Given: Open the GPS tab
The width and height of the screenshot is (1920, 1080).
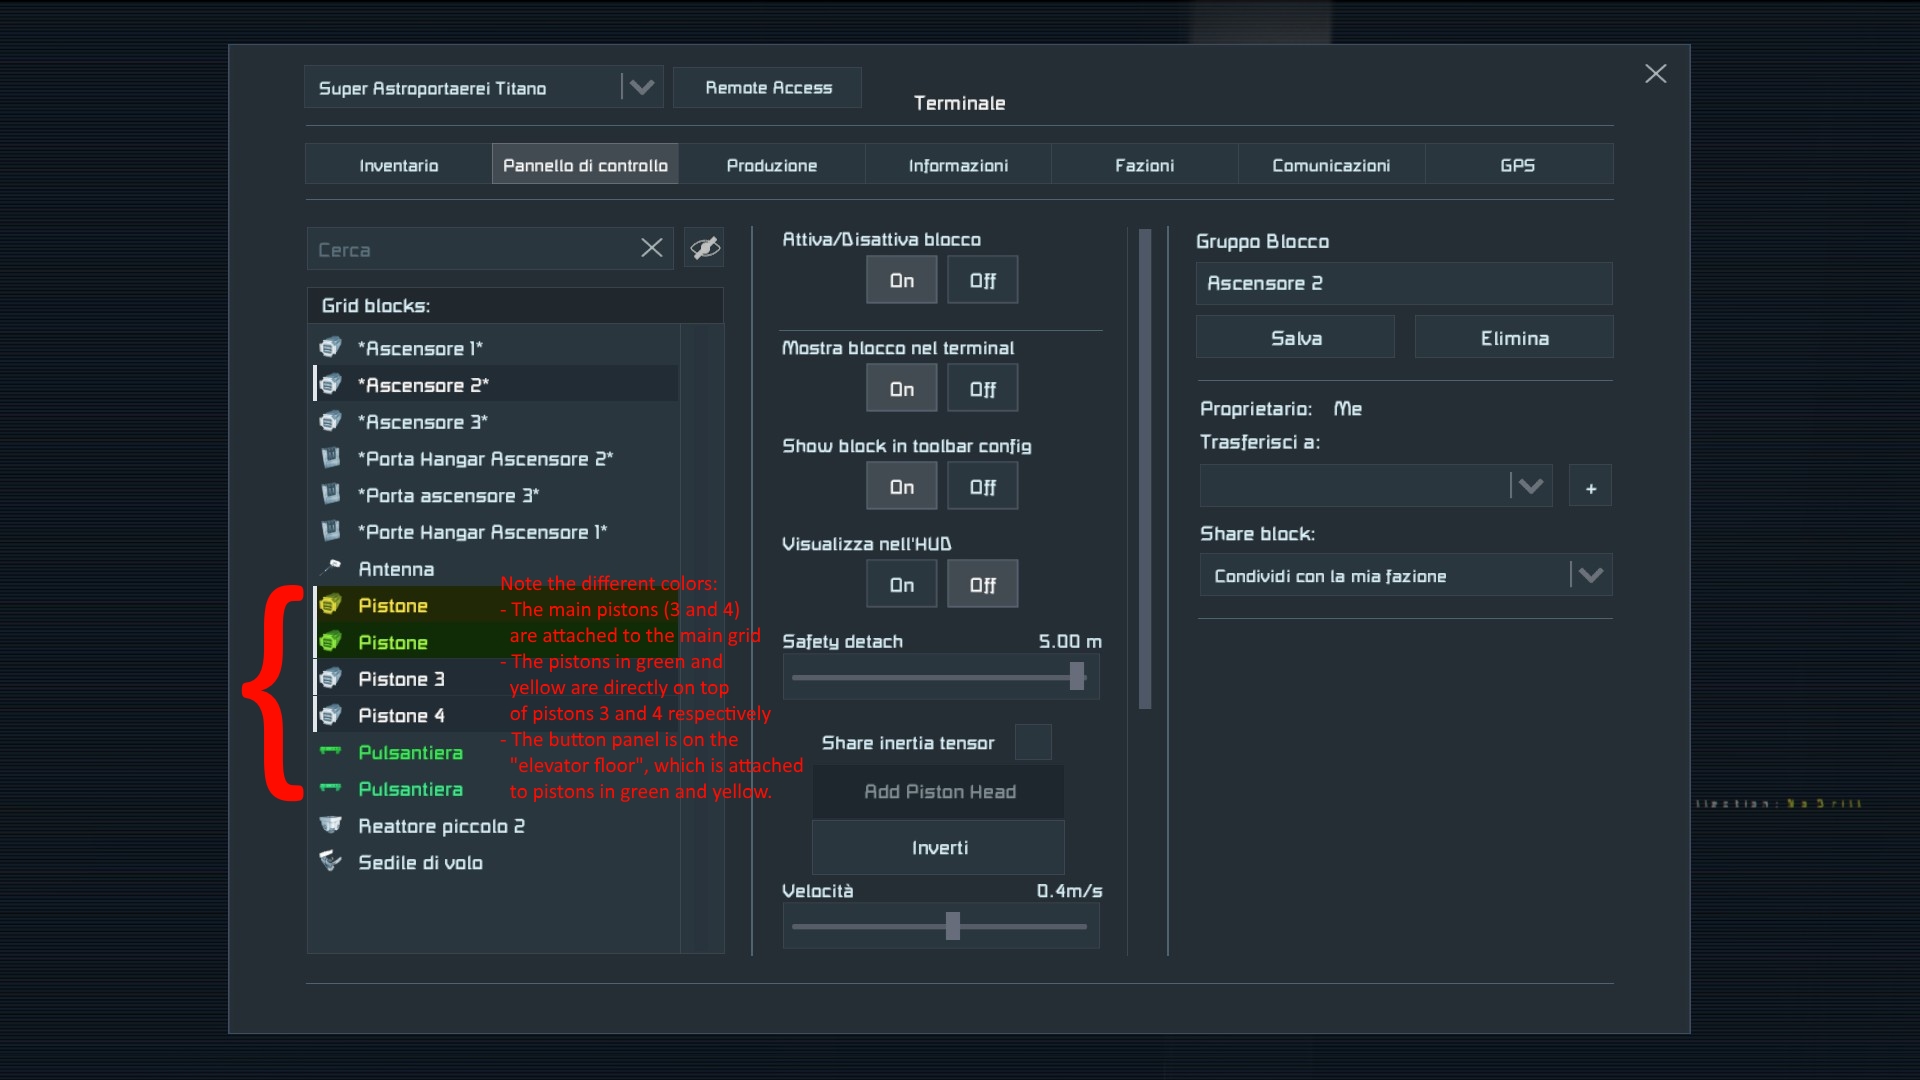Looking at the screenshot, I should 1517,165.
